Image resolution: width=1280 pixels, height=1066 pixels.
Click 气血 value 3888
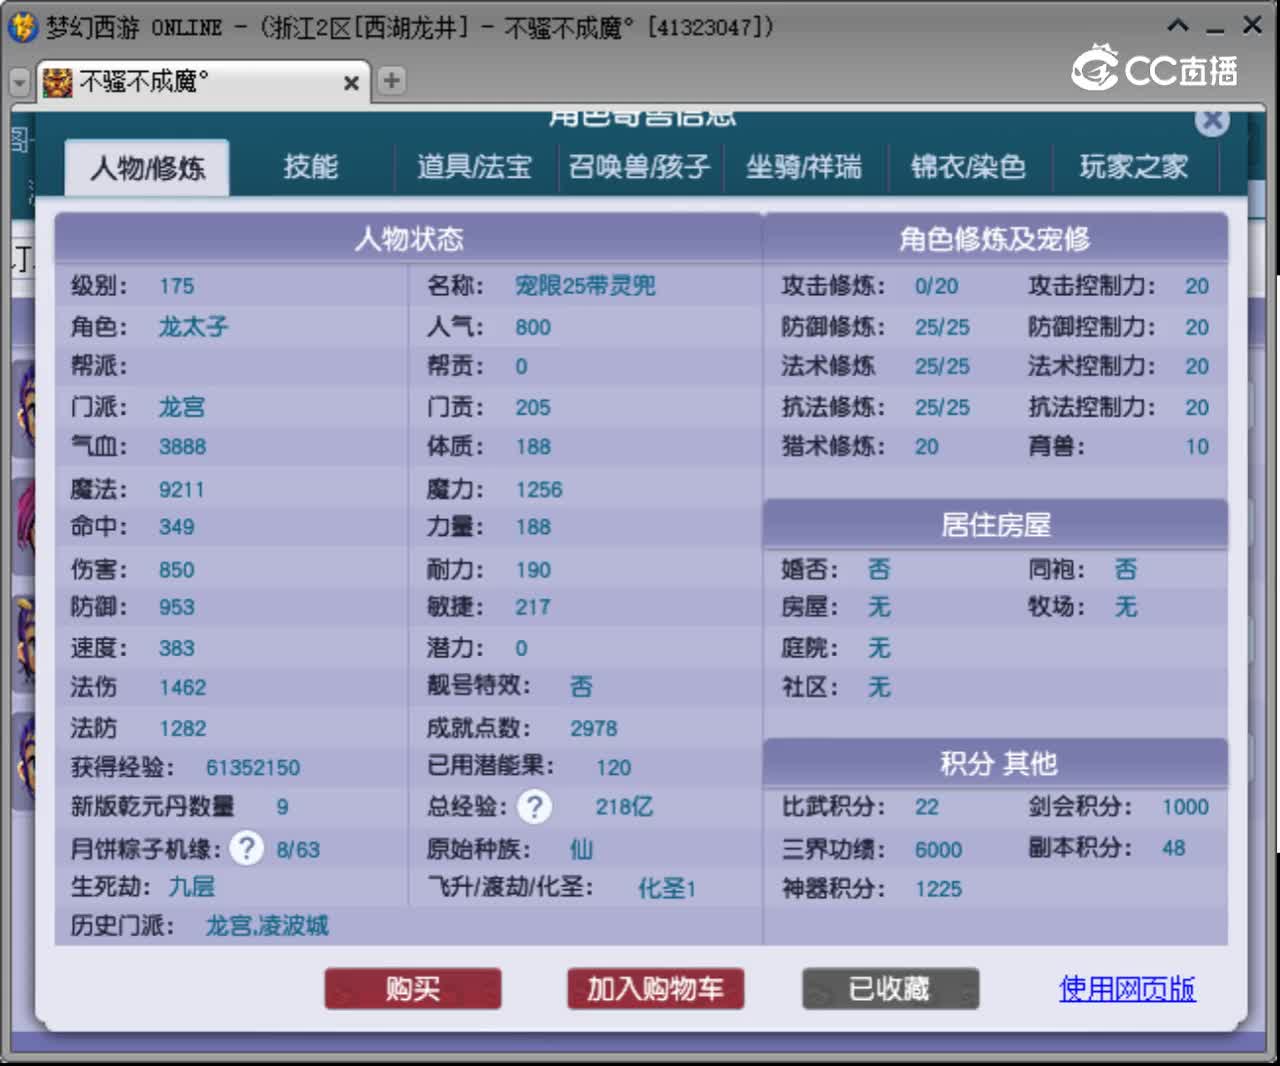183,447
